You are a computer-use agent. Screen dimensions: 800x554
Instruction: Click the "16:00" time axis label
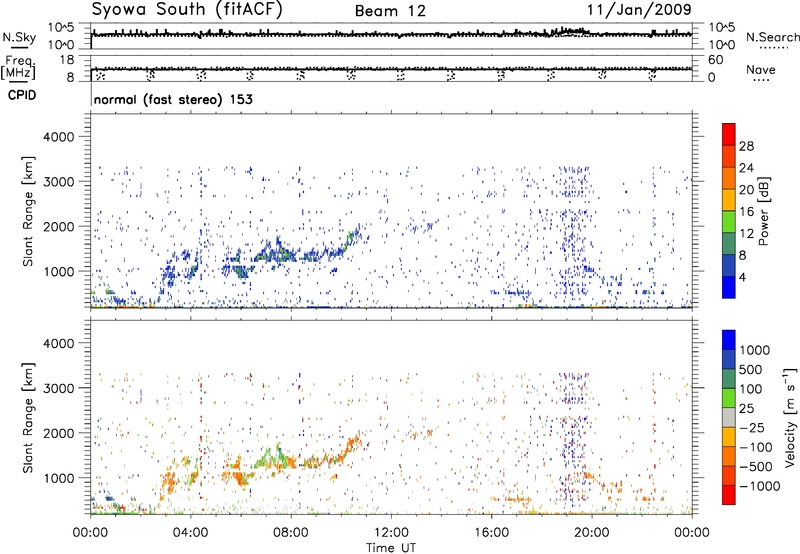492,533
